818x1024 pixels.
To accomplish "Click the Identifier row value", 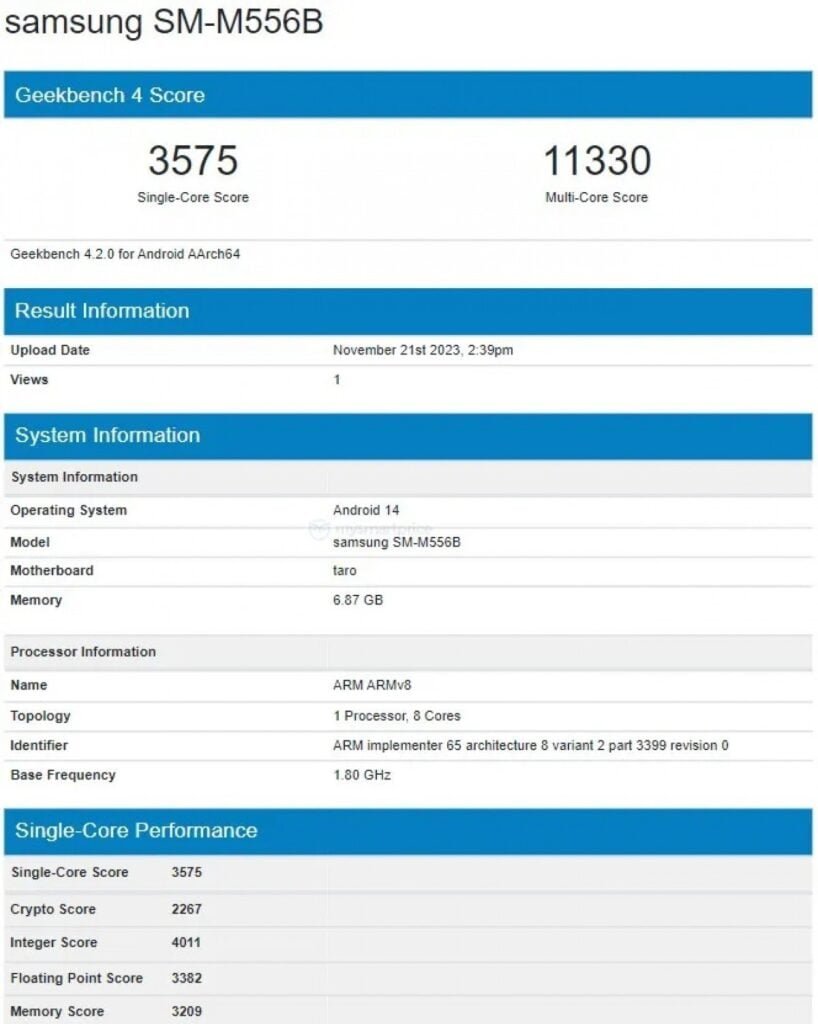I will [x=530, y=745].
